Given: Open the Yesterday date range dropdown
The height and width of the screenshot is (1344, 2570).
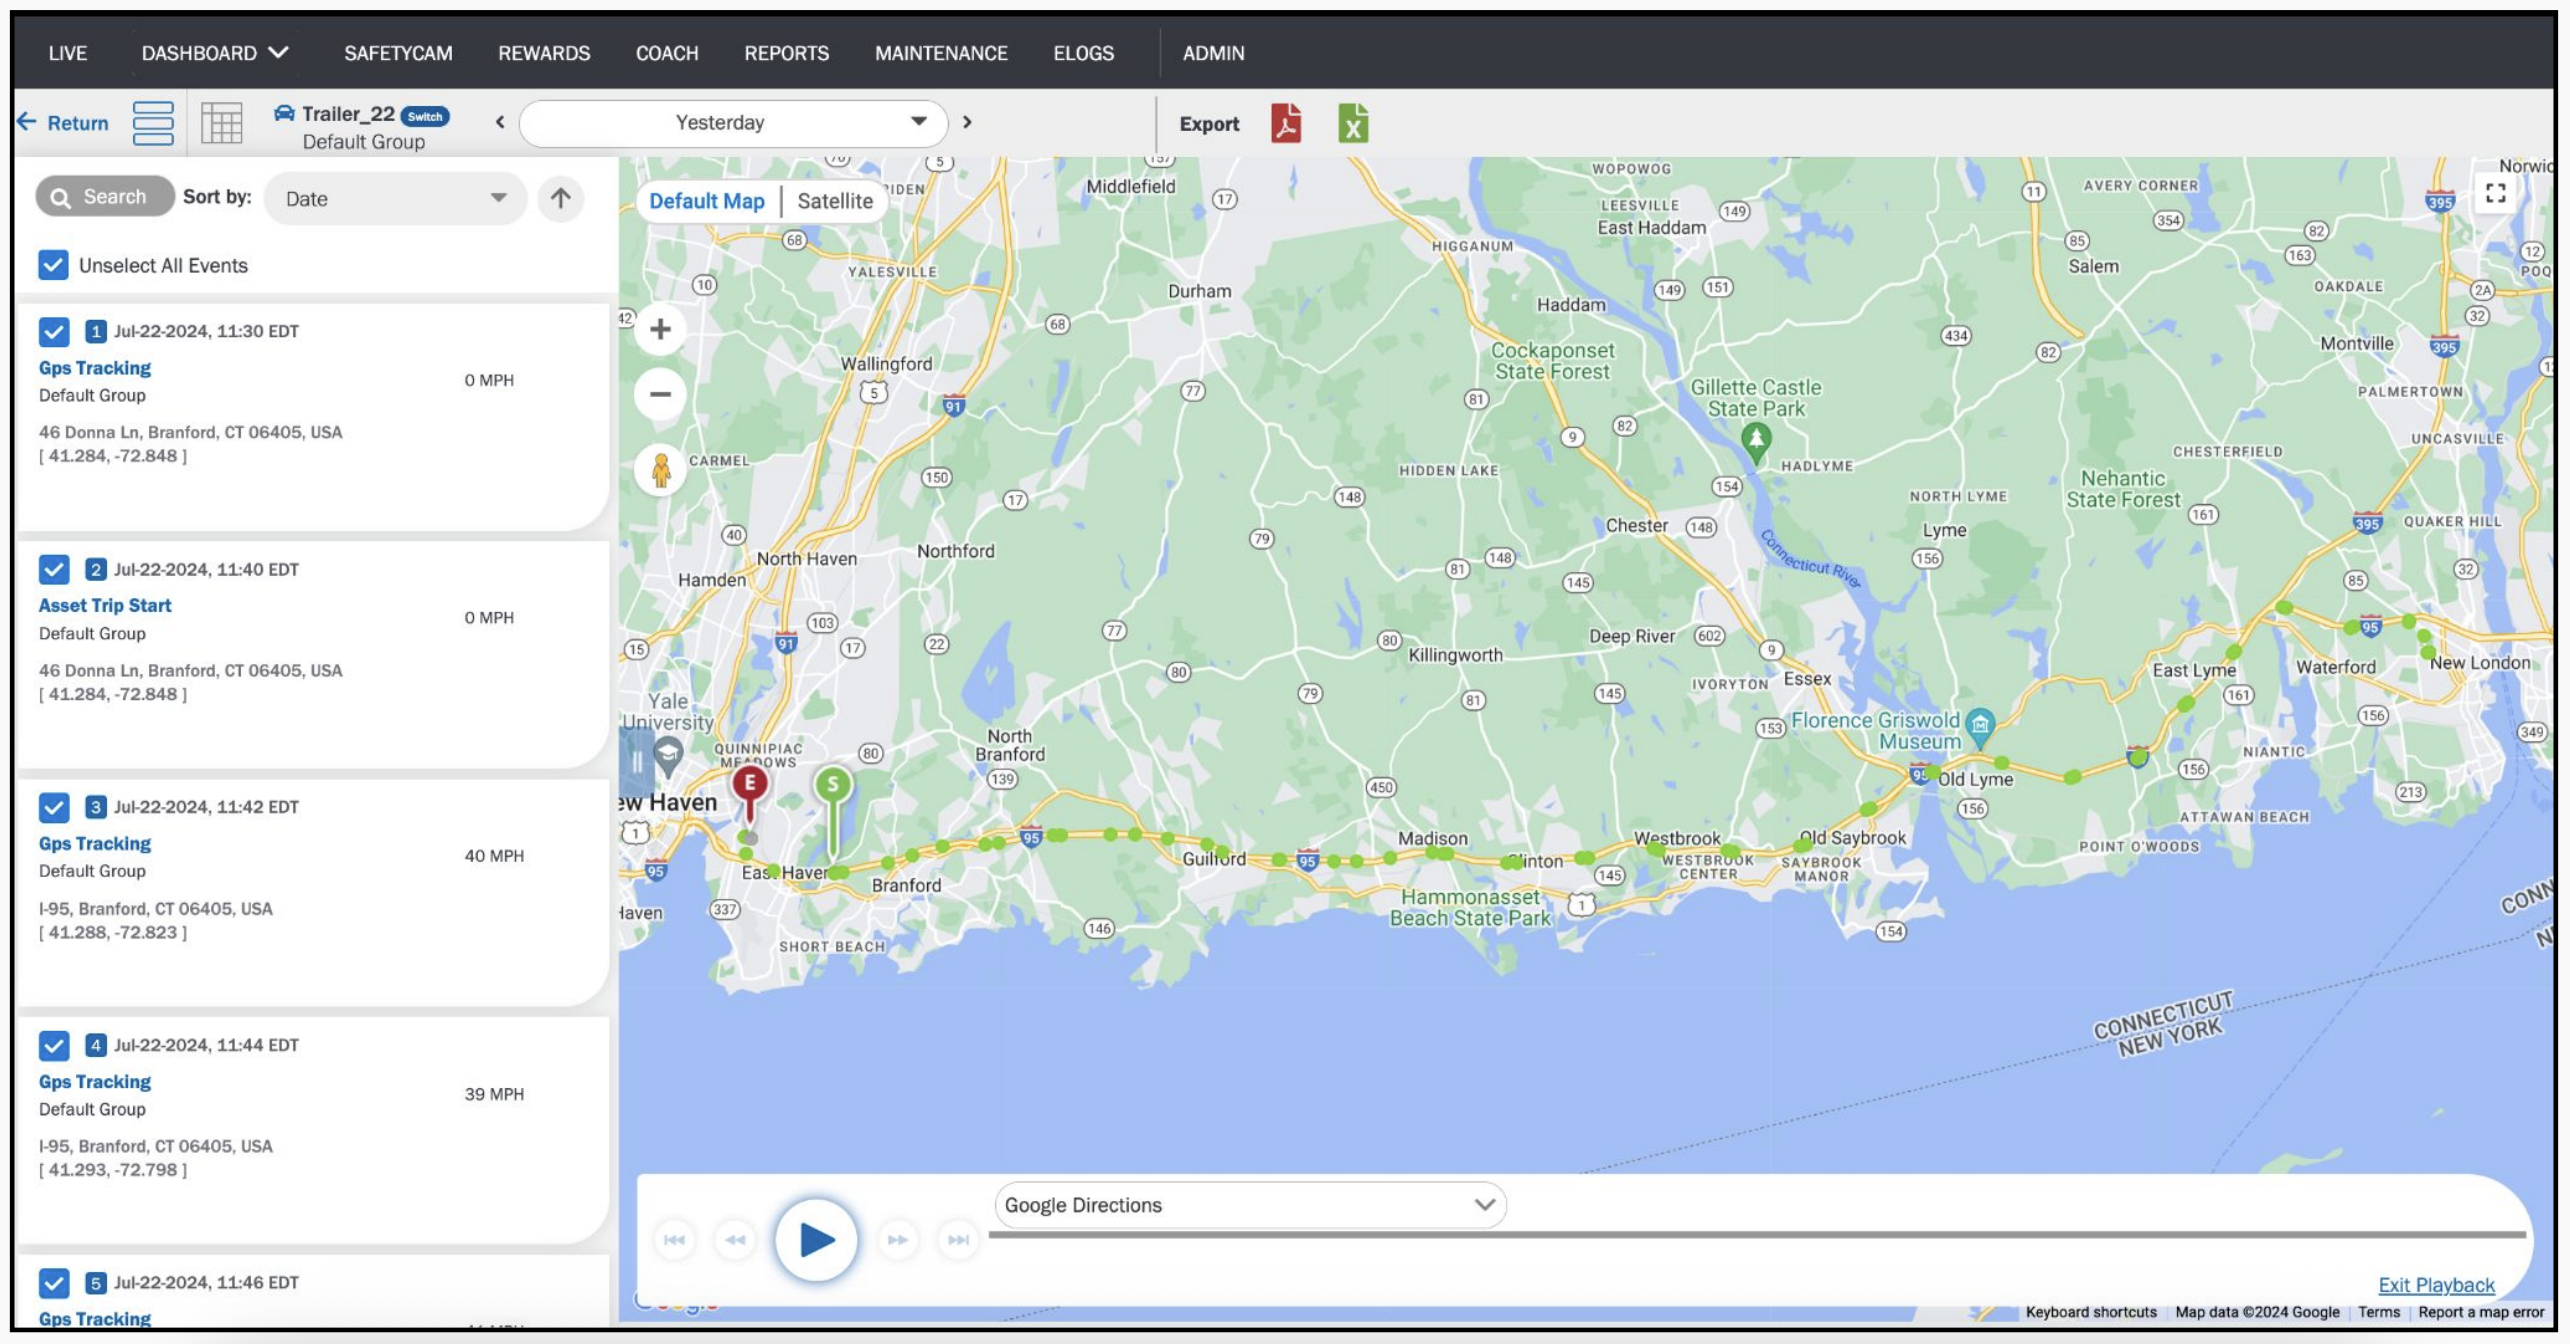Looking at the screenshot, I should tap(733, 123).
